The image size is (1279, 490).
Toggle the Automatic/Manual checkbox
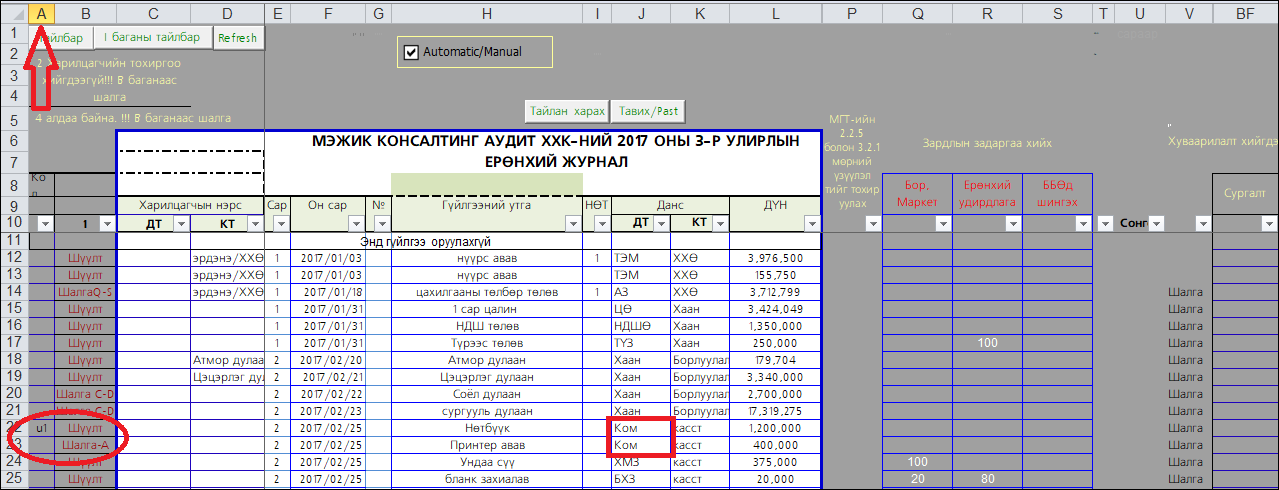coord(410,52)
